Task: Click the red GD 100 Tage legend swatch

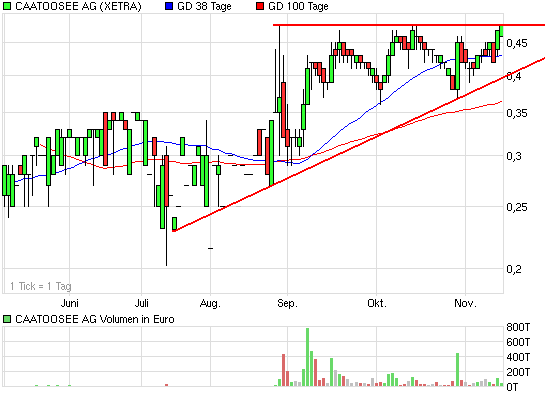Action: 260,6
